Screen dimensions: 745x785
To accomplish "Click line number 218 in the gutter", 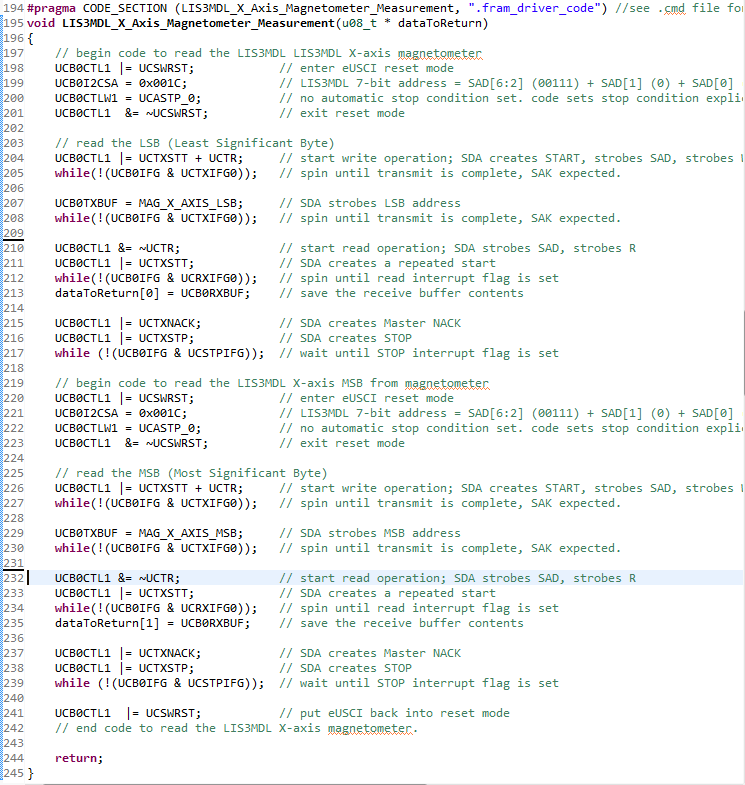I will tap(14, 368).
